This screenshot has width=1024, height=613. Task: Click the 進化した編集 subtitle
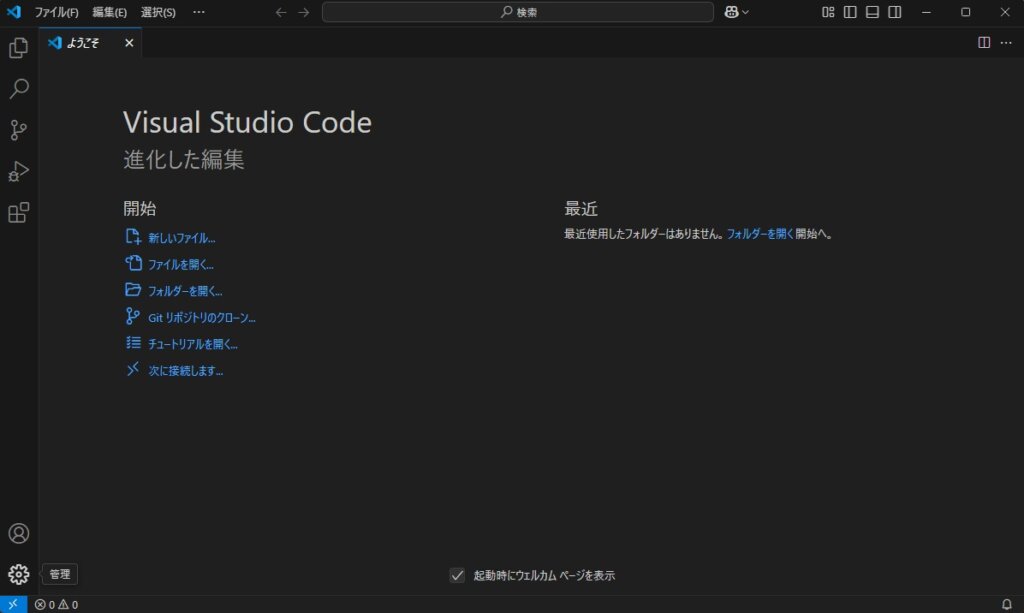184,159
